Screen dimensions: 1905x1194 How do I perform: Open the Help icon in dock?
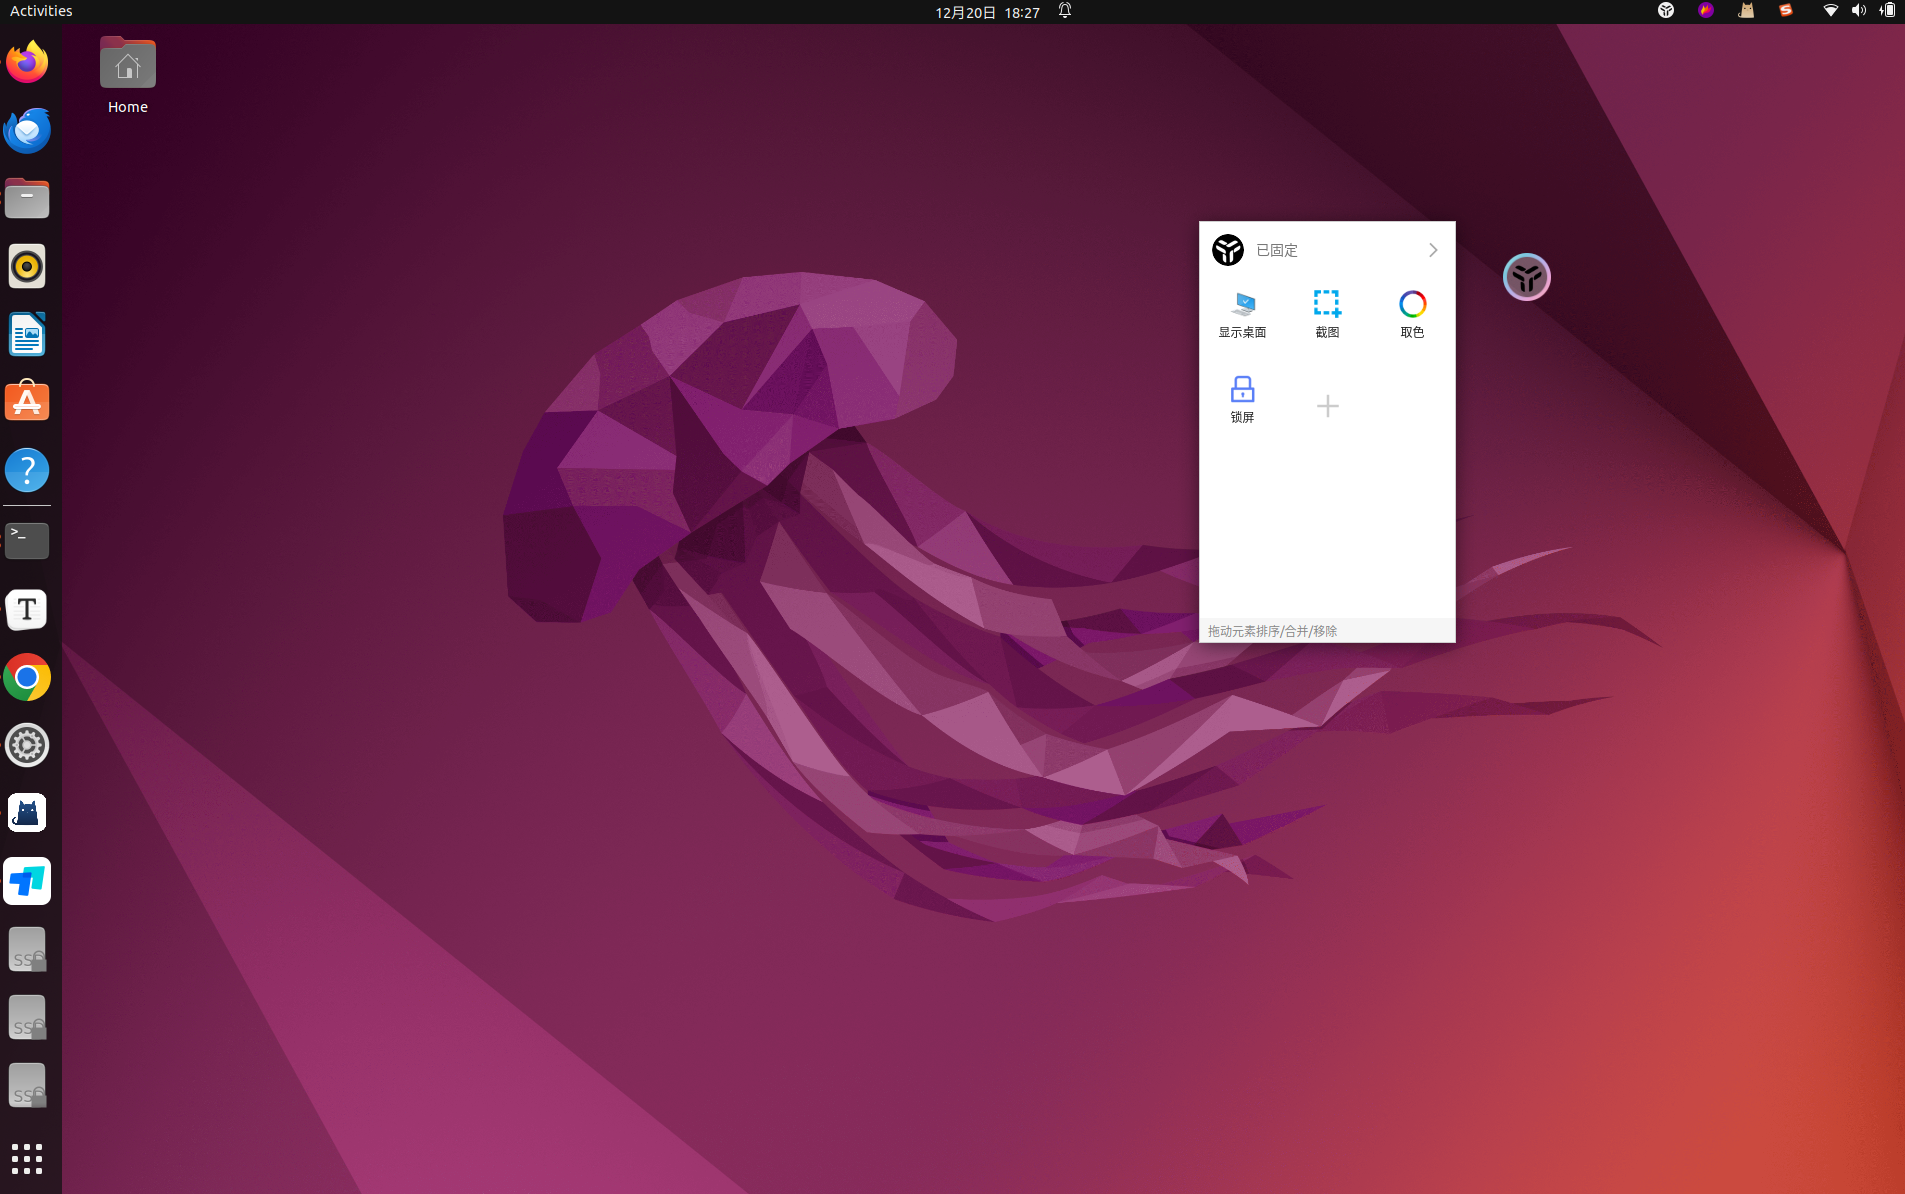pos(27,470)
